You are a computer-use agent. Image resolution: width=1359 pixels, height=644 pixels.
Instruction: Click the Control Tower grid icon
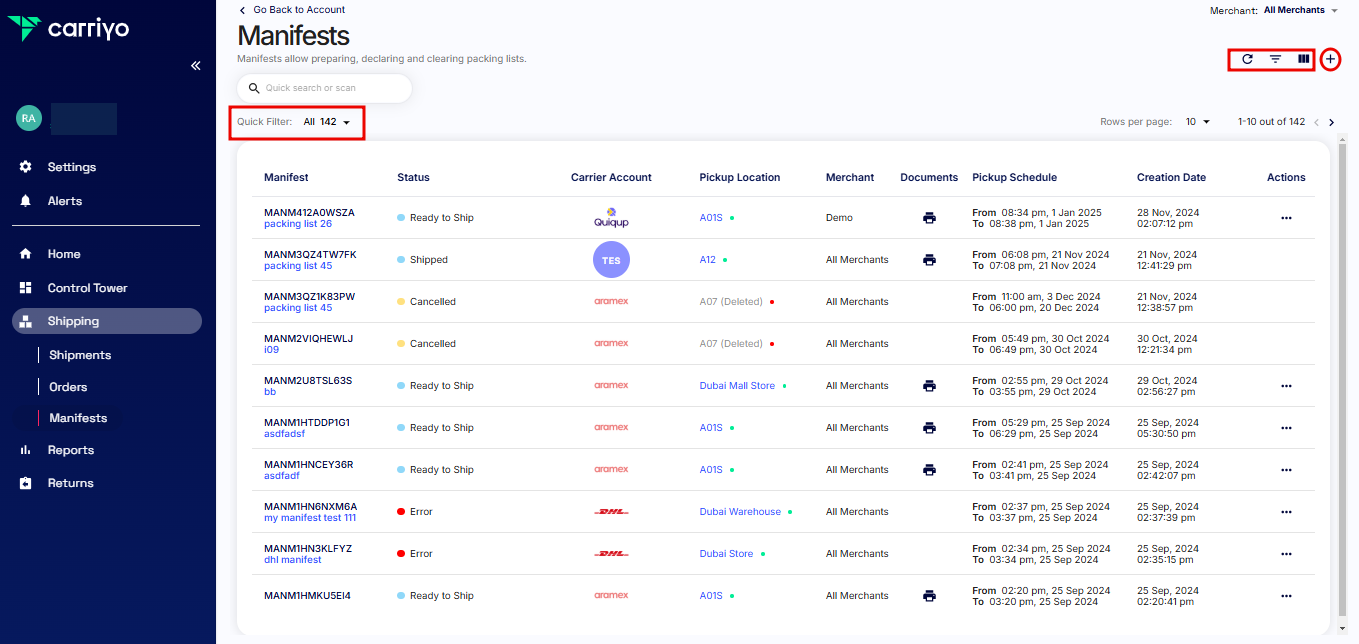point(25,288)
